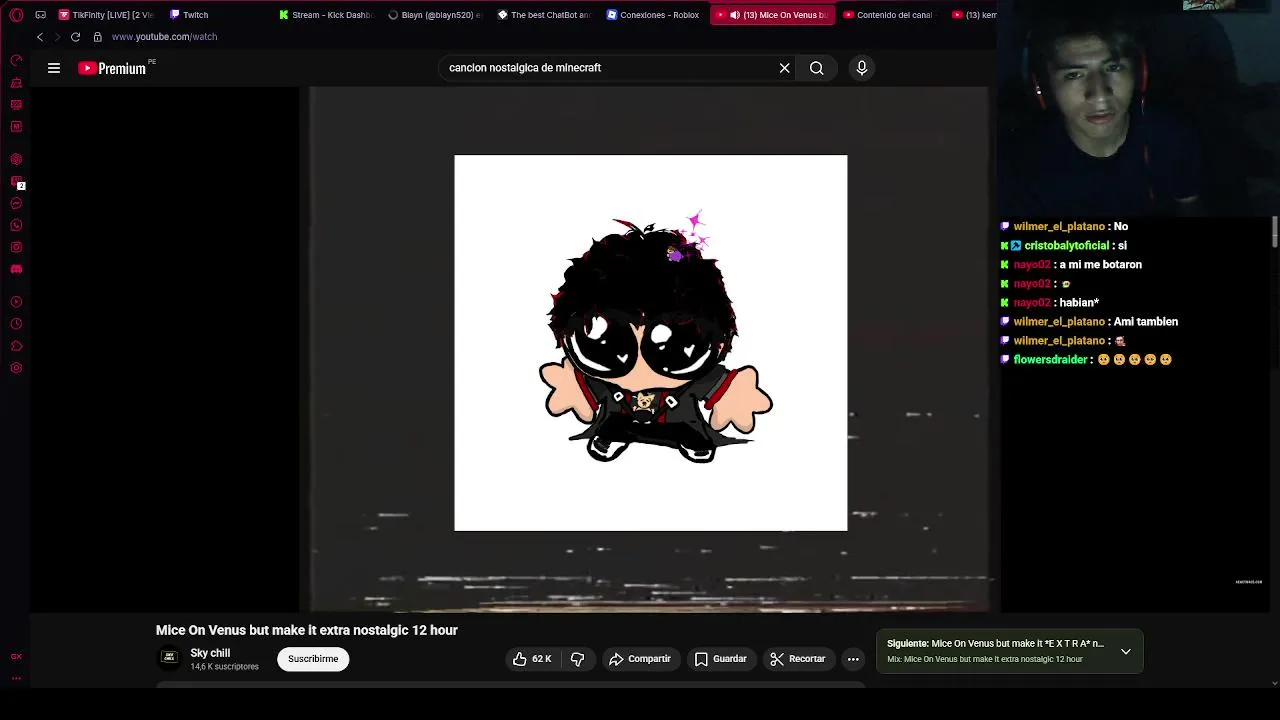
Task: Open the sidebar player icon
Action: tap(16, 302)
